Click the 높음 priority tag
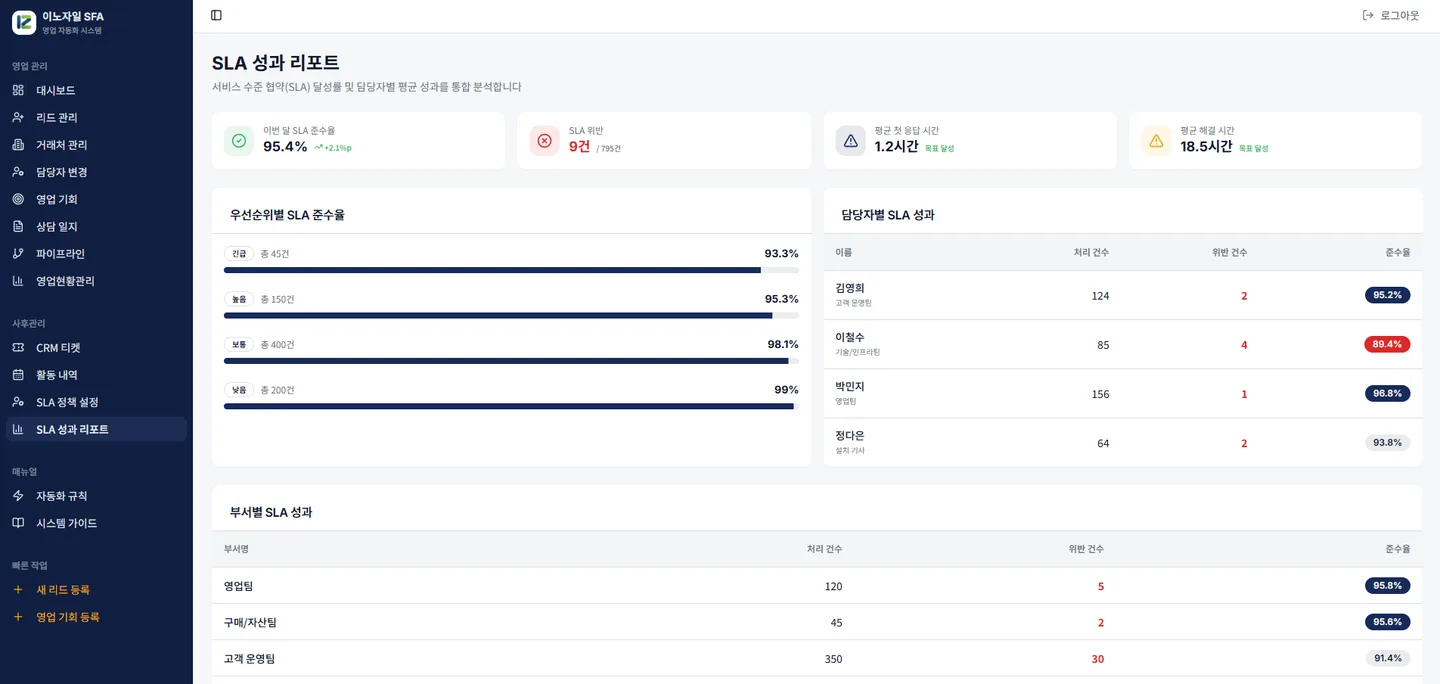The image size is (1440, 684). tap(239, 299)
